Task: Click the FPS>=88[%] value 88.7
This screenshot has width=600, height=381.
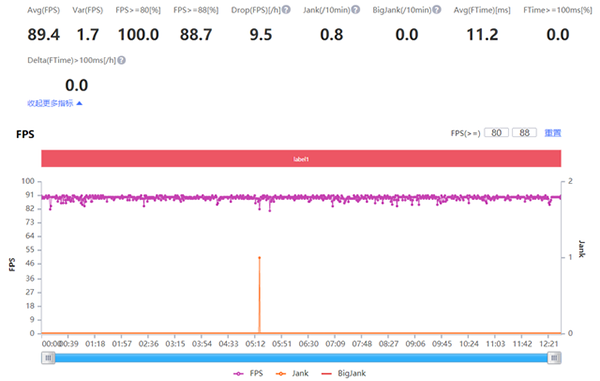Action: [196, 35]
